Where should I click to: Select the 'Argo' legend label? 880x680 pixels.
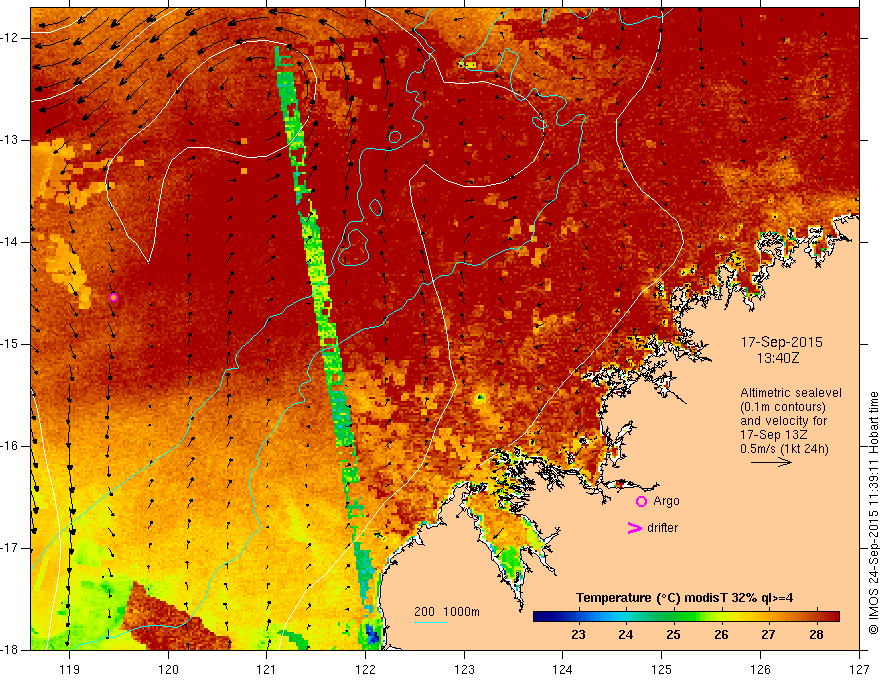pyautogui.click(x=666, y=501)
